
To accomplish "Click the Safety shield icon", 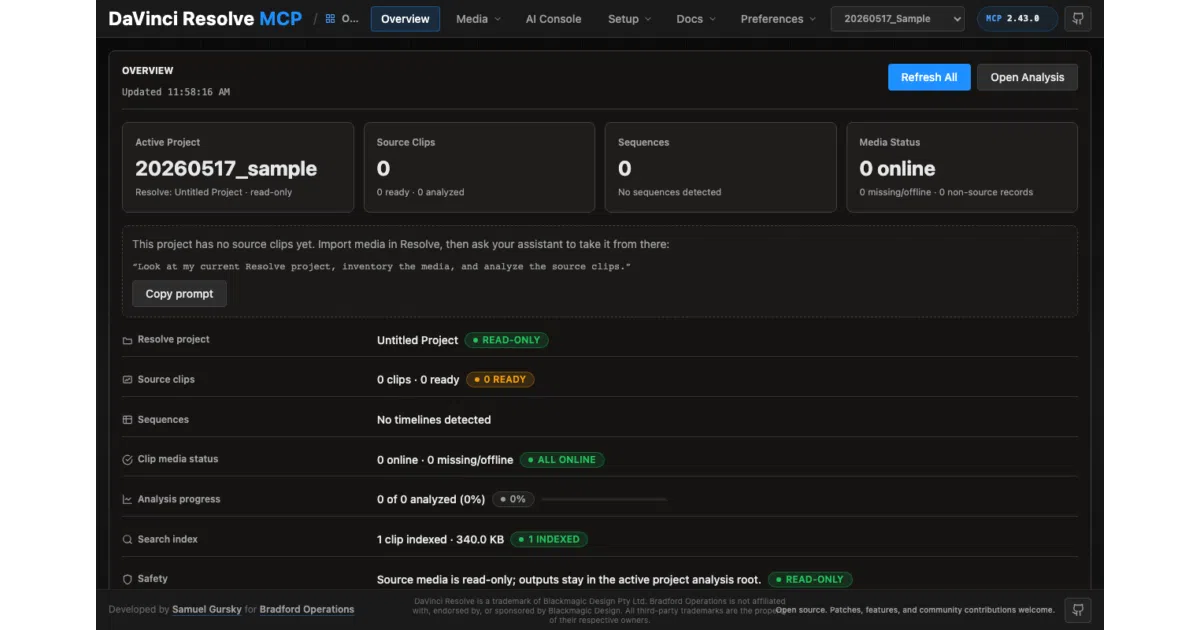I will [127, 579].
